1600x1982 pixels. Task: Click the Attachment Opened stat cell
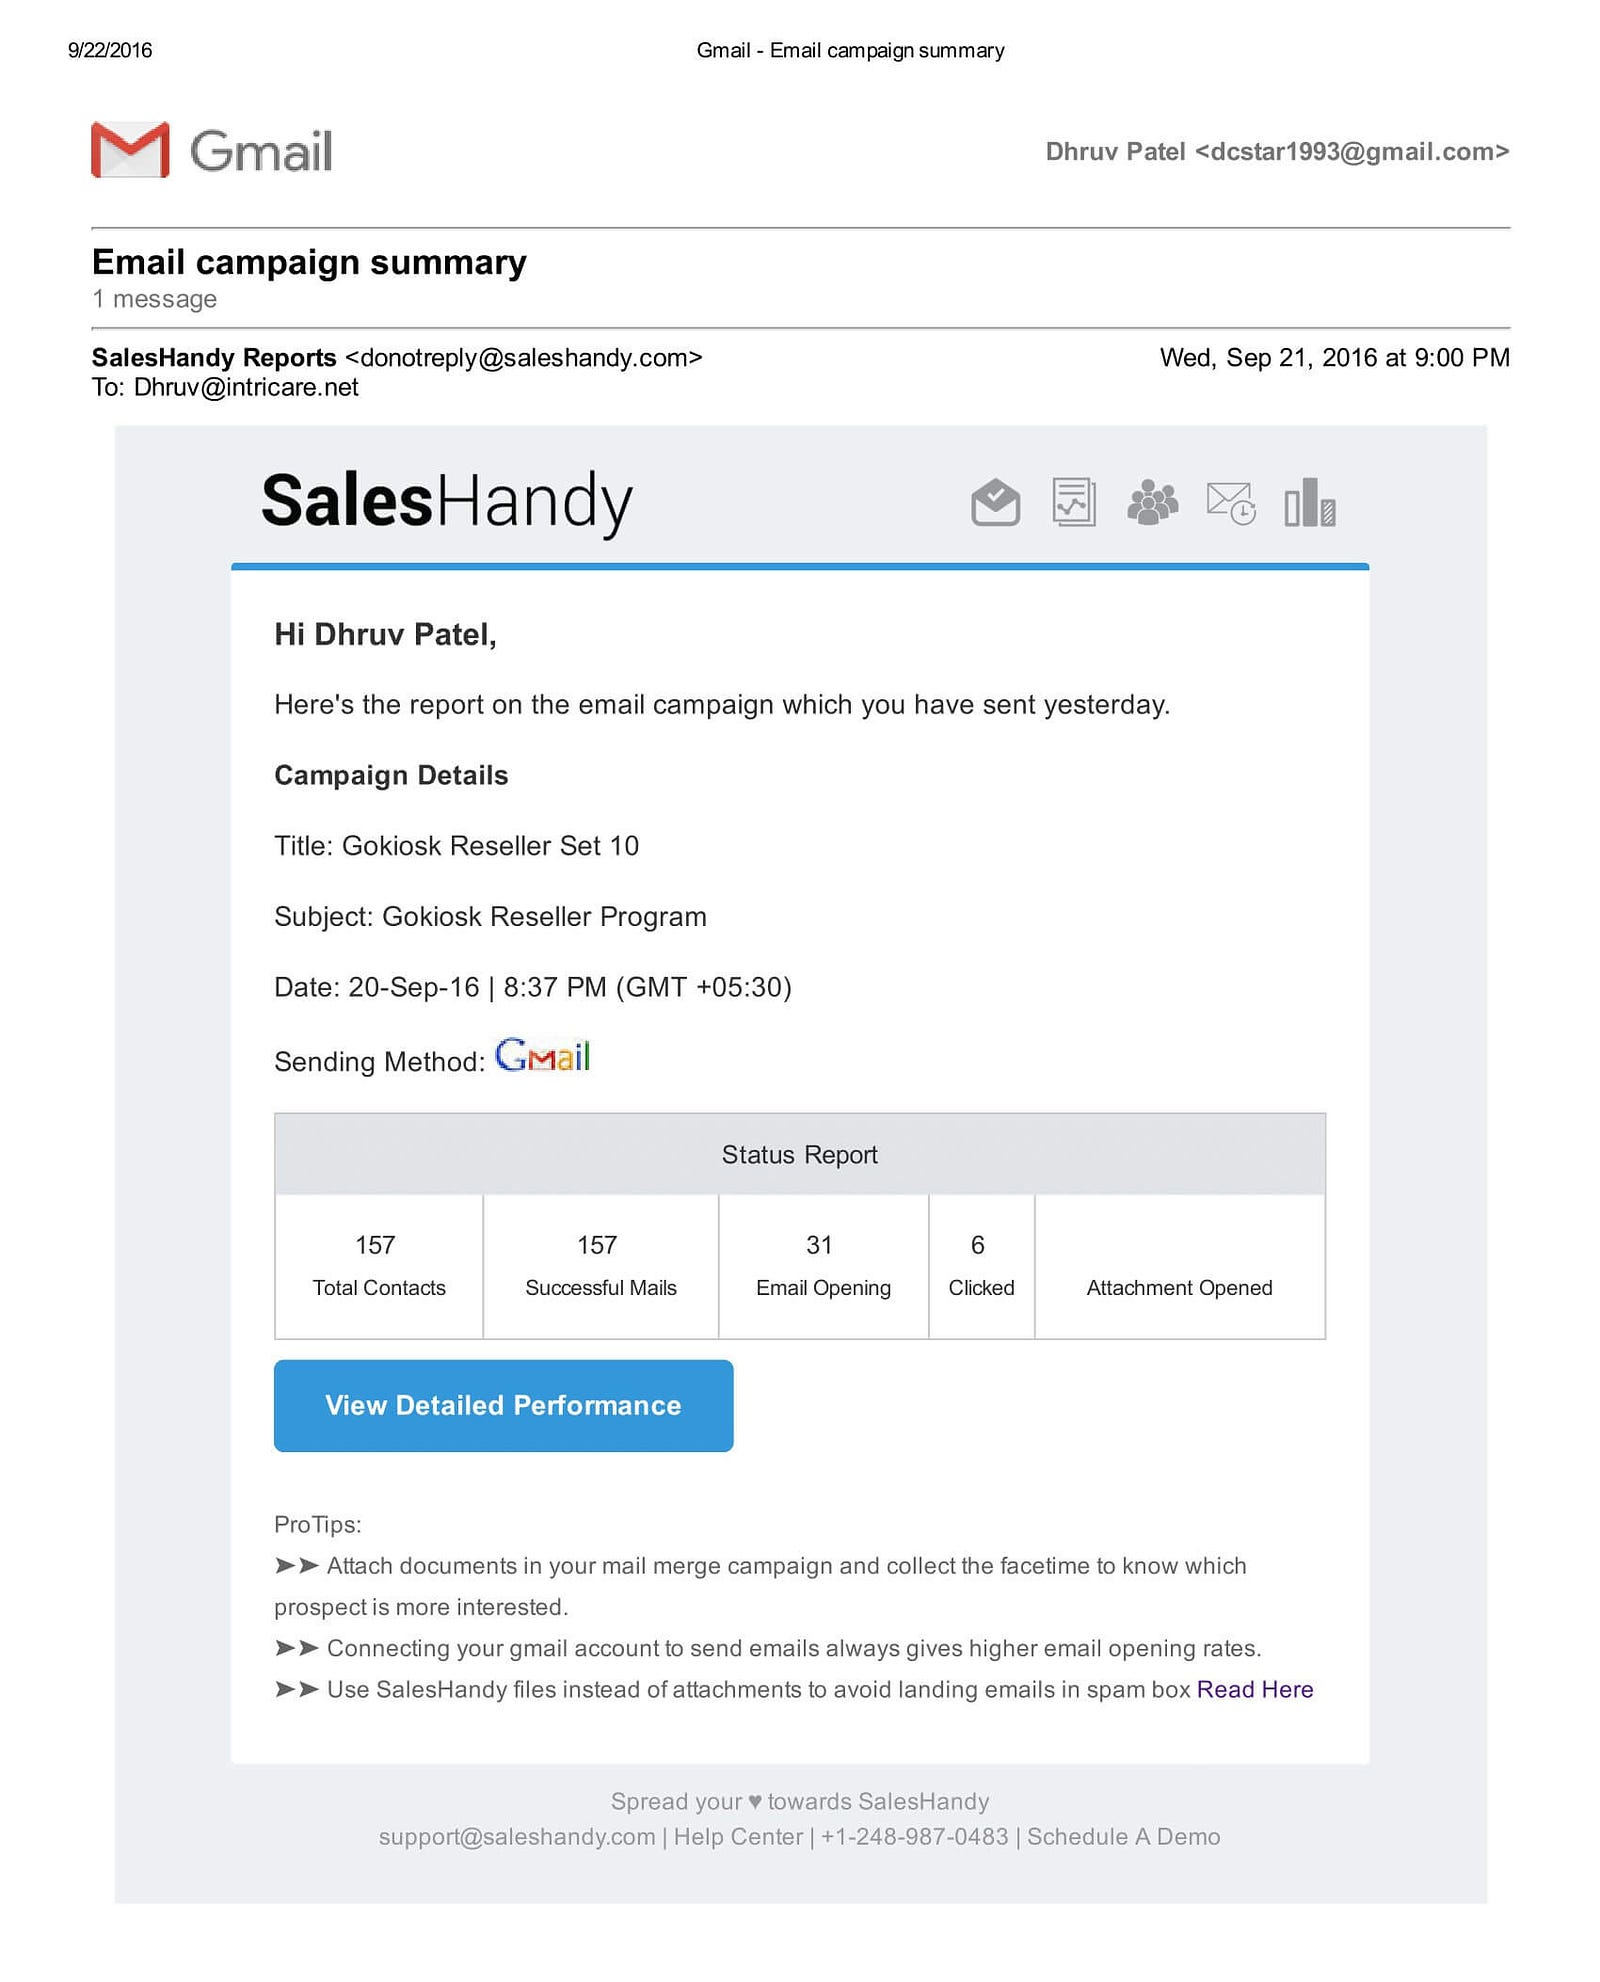coord(1179,1286)
